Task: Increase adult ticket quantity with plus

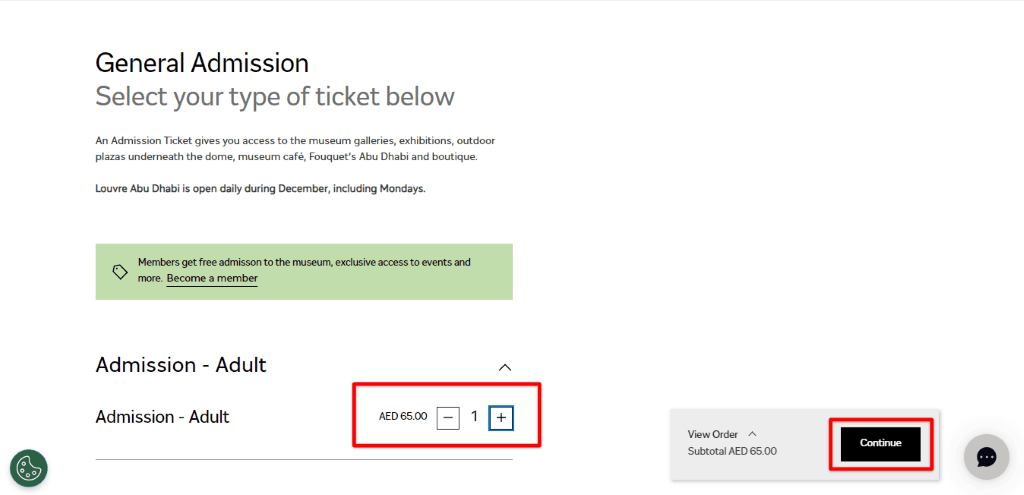Action: [x=501, y=418]
